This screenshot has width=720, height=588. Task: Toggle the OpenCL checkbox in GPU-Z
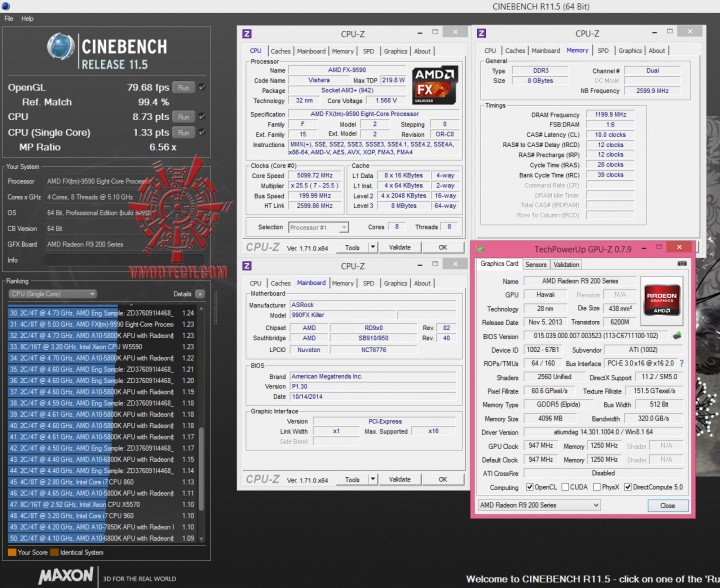[x=530, y=487]
